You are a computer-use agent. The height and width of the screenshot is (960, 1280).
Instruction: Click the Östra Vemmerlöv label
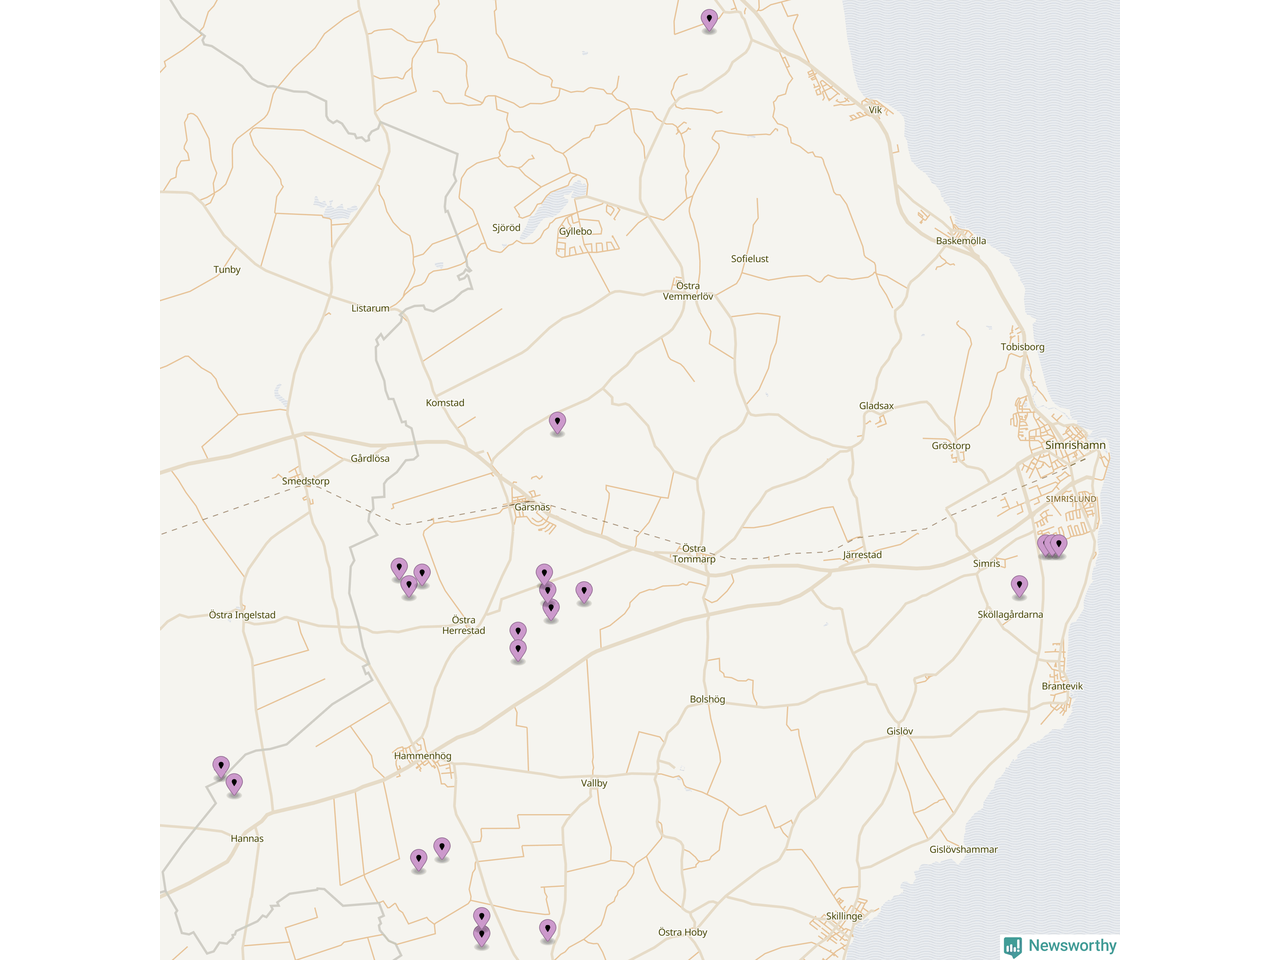coord(688,291)
